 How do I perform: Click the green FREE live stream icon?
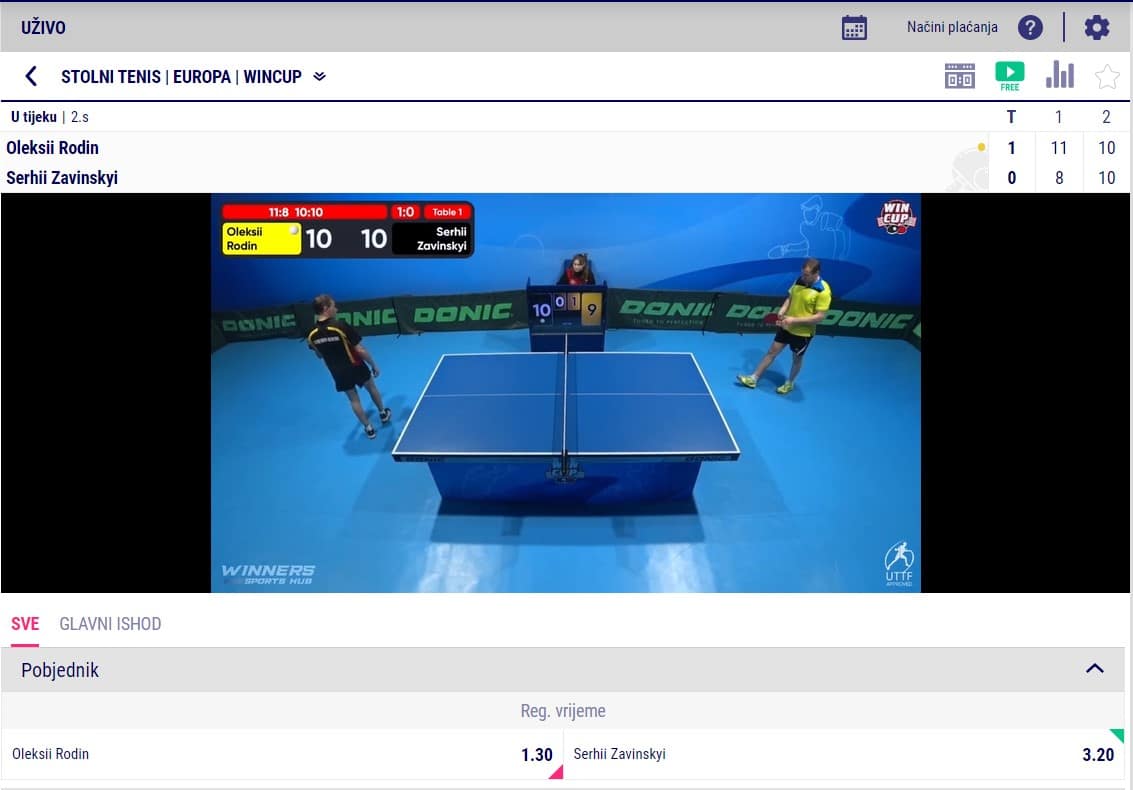(x=1009, y=76)
